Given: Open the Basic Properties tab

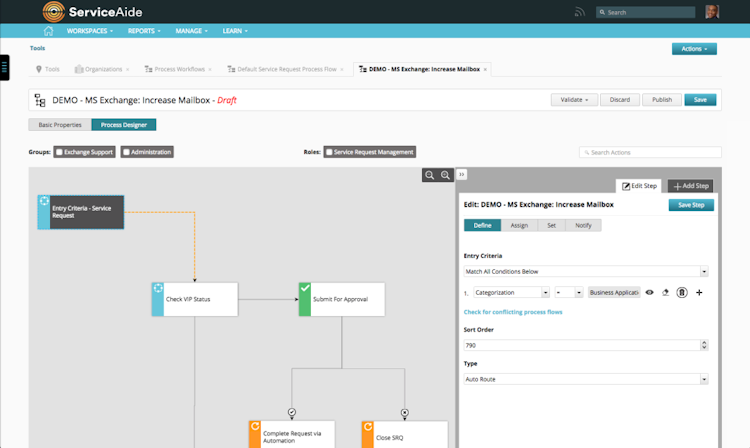Looking at the screenshot, I should point(60,125).
